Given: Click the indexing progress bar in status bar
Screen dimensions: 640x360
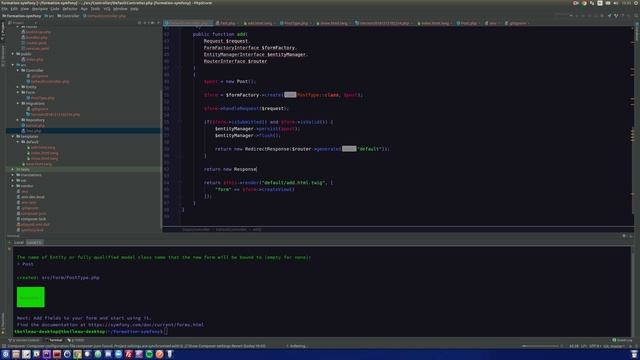Looking at the screenshot, I should click(x=540, y=346).
